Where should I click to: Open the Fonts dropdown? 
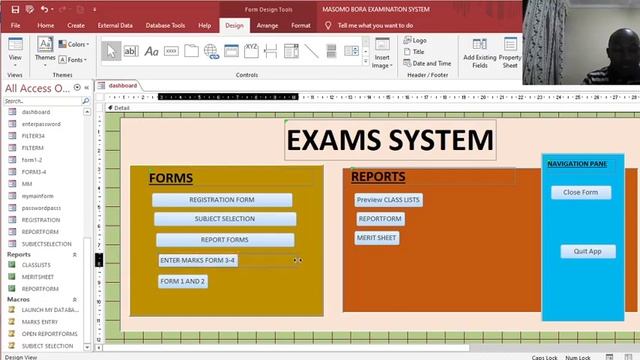pos(73,60)
